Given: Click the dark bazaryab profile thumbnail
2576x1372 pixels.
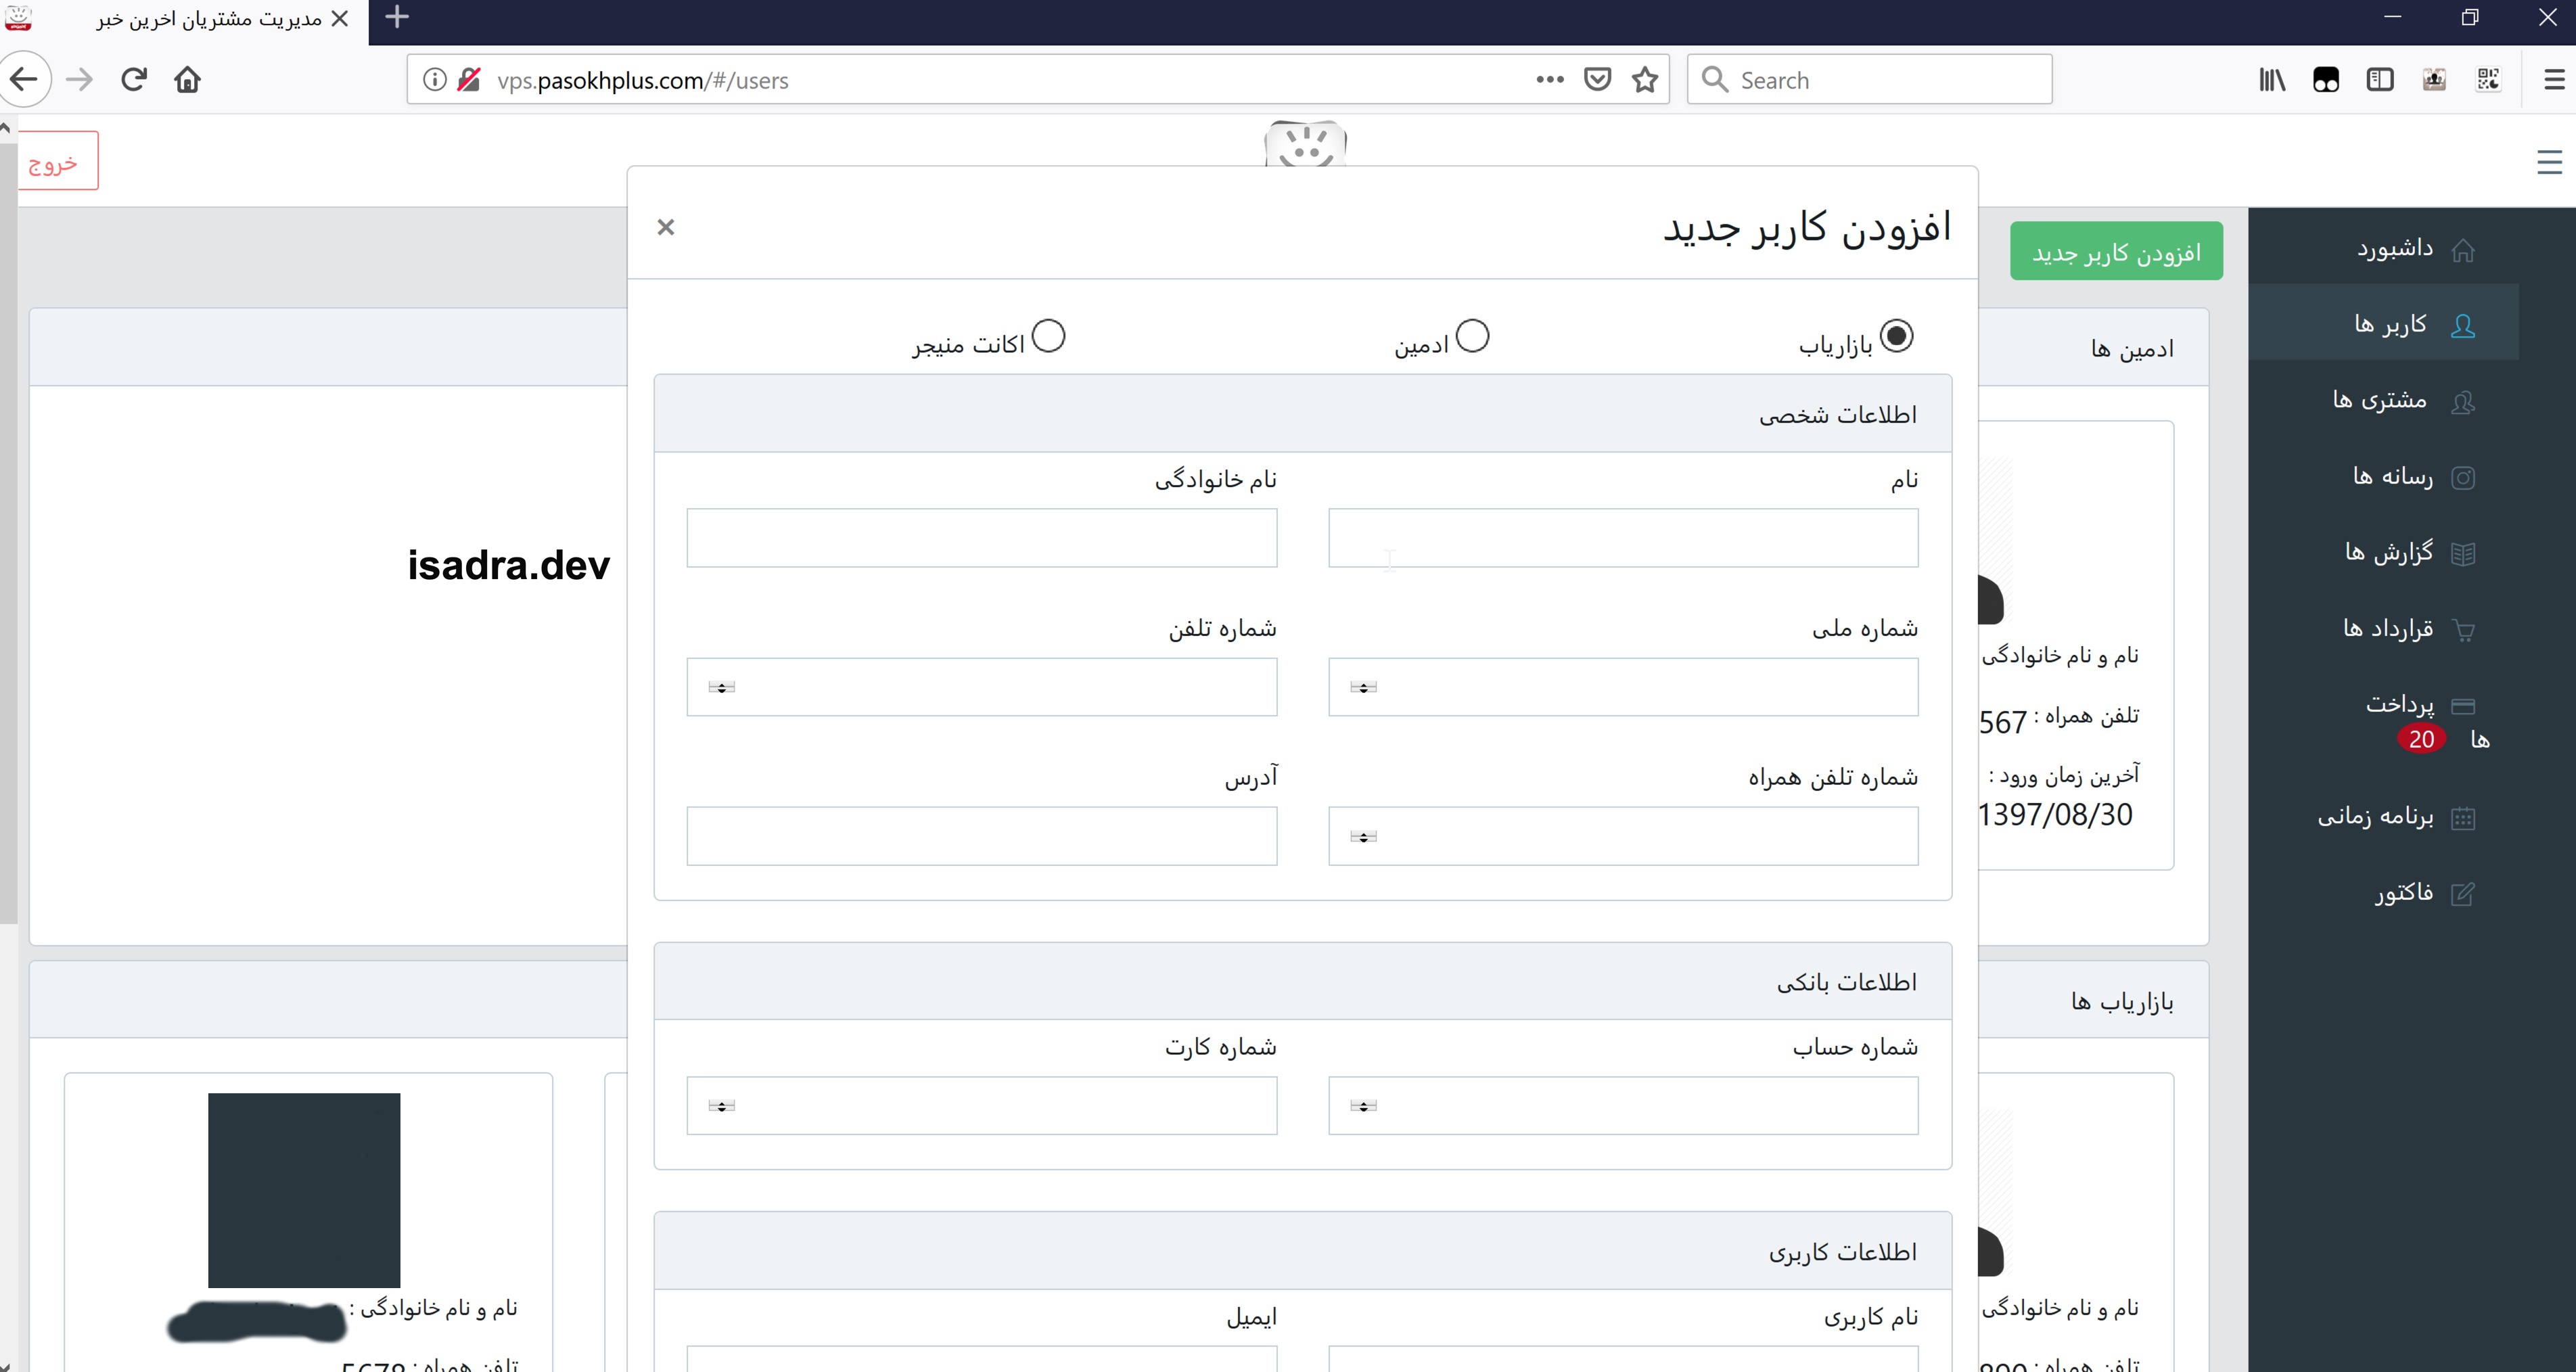Looking at the screenshot, I should click(304, 1190).
